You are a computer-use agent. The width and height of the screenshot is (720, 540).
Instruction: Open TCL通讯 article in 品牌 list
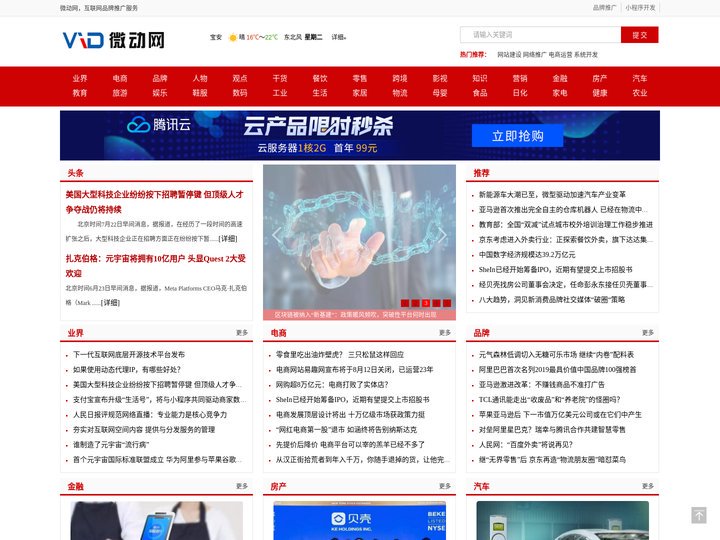549,400
